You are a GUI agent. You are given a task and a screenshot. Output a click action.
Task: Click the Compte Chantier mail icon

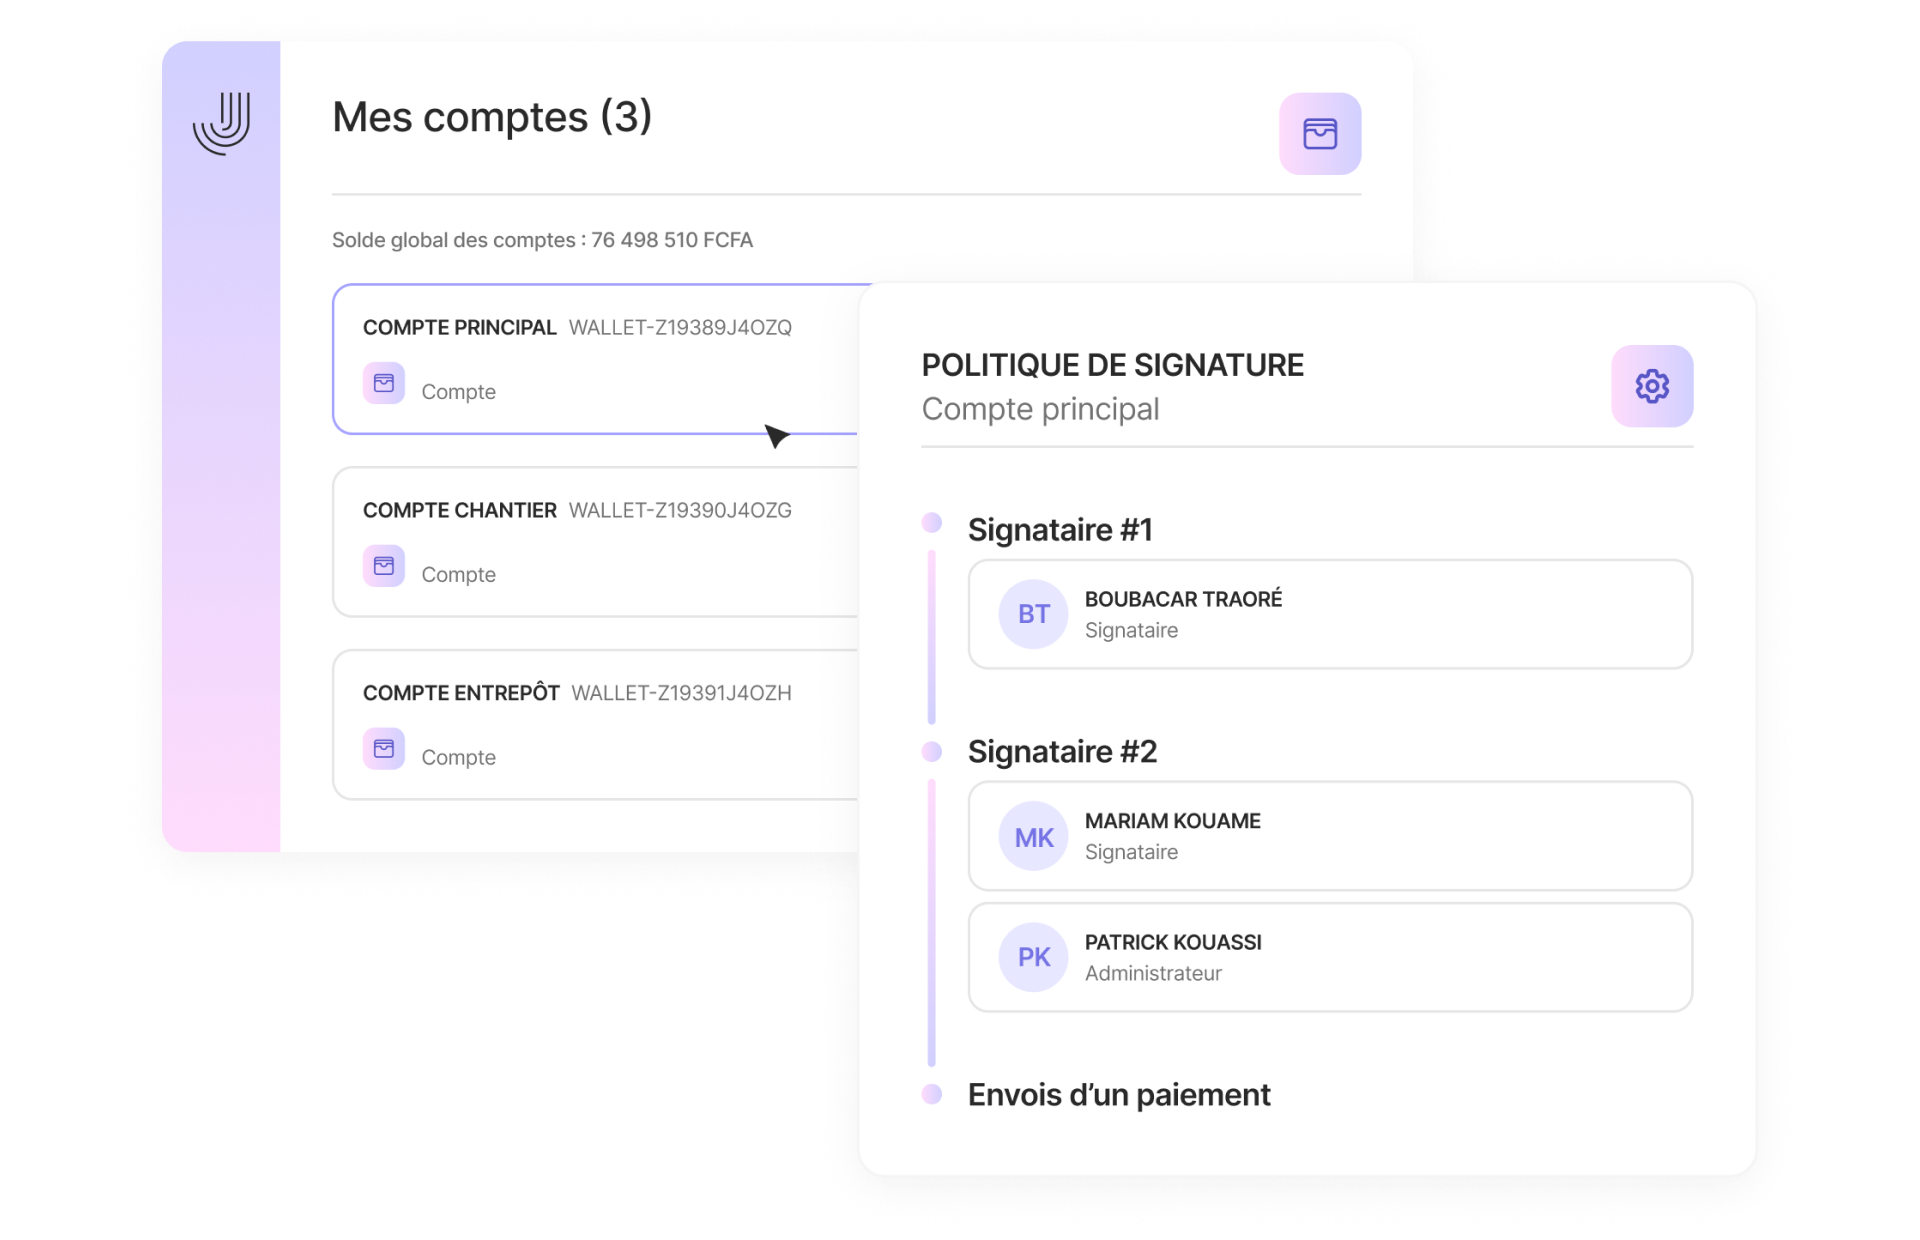tap(382, 571)
